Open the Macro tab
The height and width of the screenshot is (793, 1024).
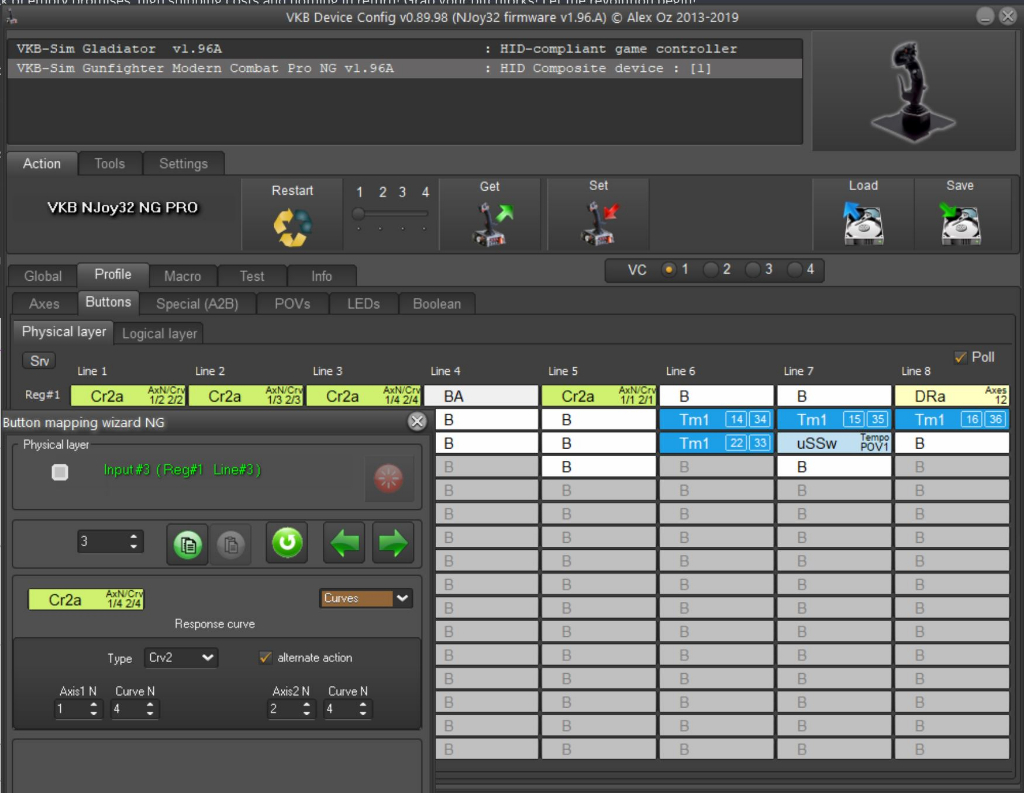coord(182,276)
